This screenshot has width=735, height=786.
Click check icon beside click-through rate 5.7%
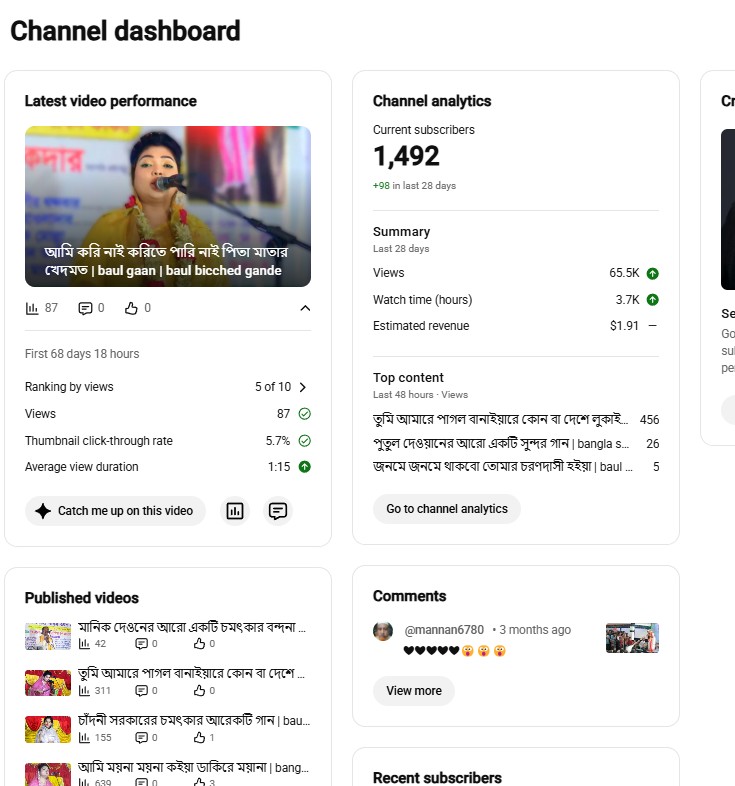click(x=304, y=441)
